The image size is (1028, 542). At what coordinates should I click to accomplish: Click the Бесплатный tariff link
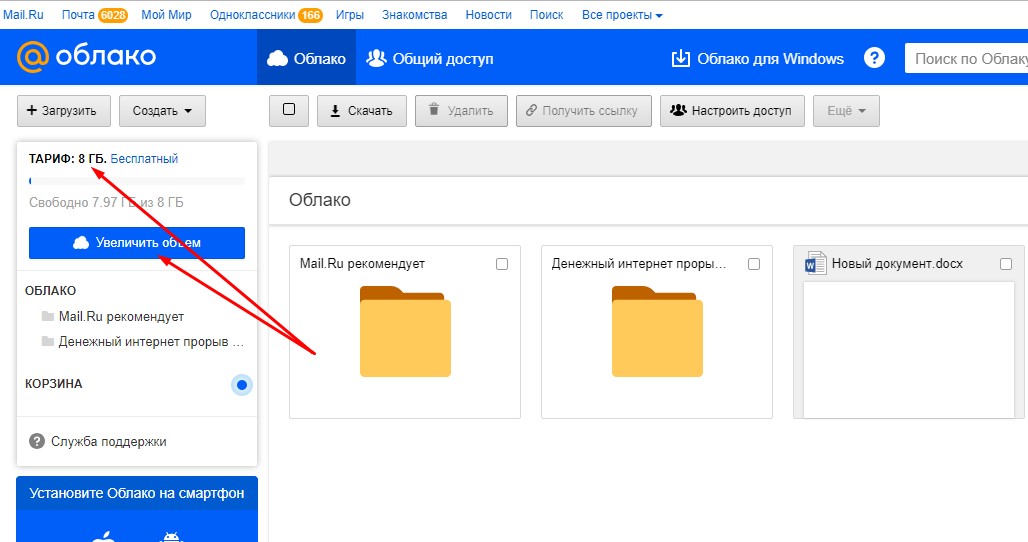(x=144, y=159)
